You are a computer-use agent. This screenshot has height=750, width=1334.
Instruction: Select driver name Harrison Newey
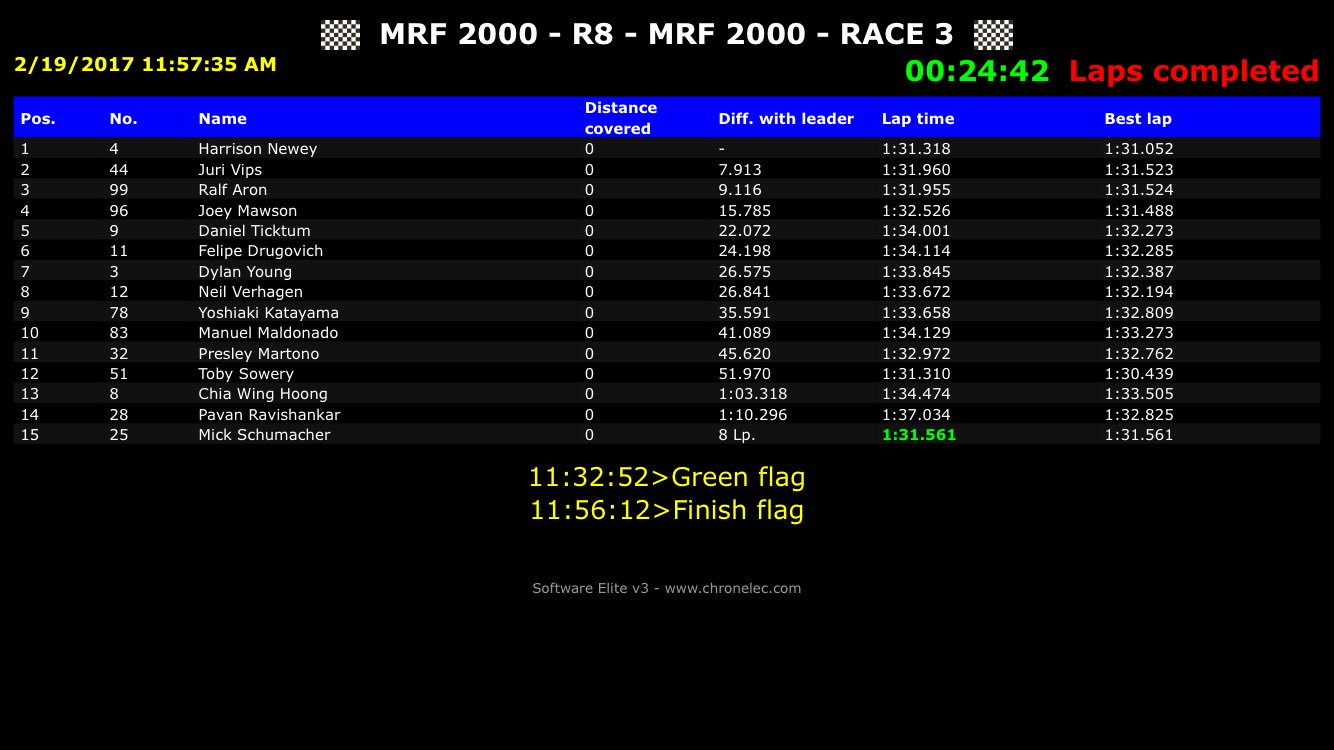258,149
